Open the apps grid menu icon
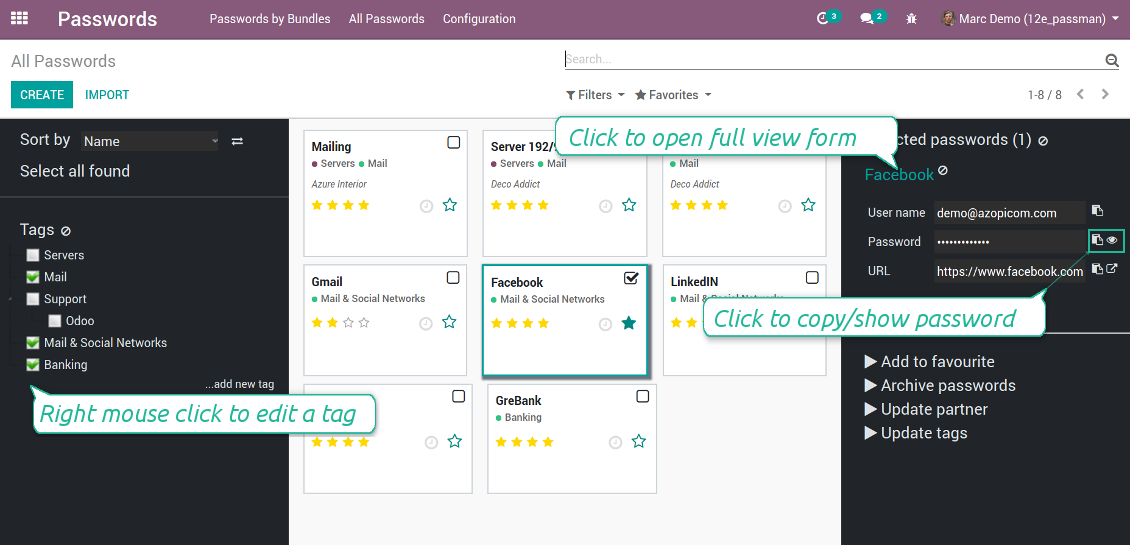 point(19,19)
